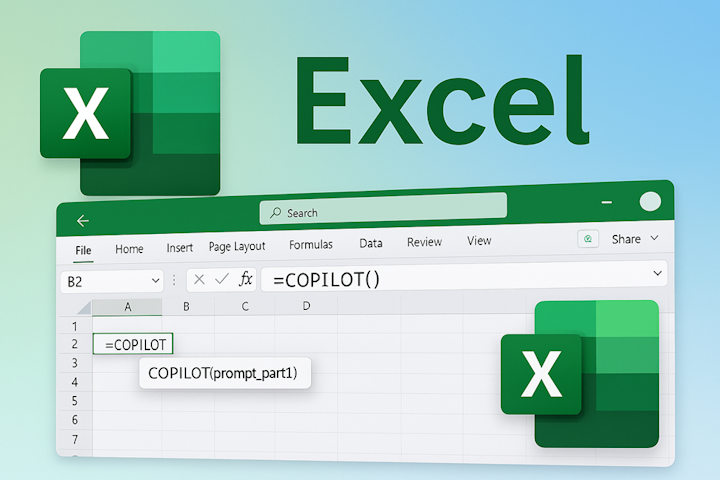Go to the Formulas tab
This screenshot has height=480, width=720.
(311, 244)
